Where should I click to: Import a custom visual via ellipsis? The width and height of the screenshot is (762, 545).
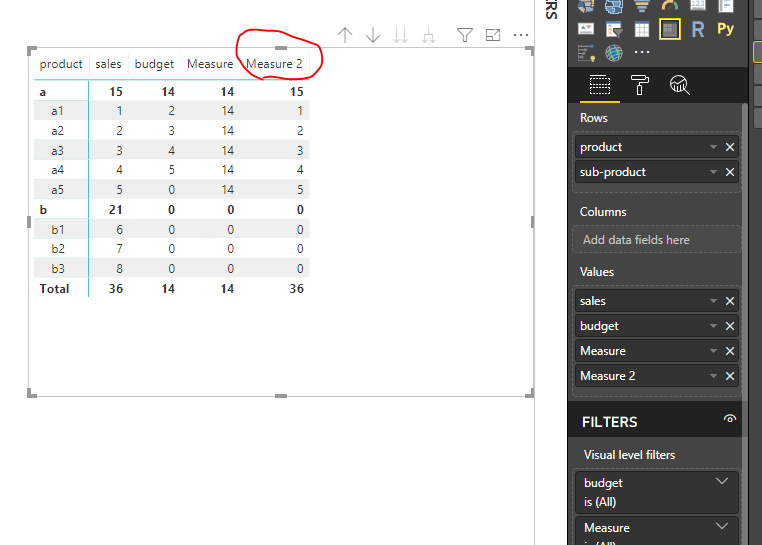(x=642, y=52)
